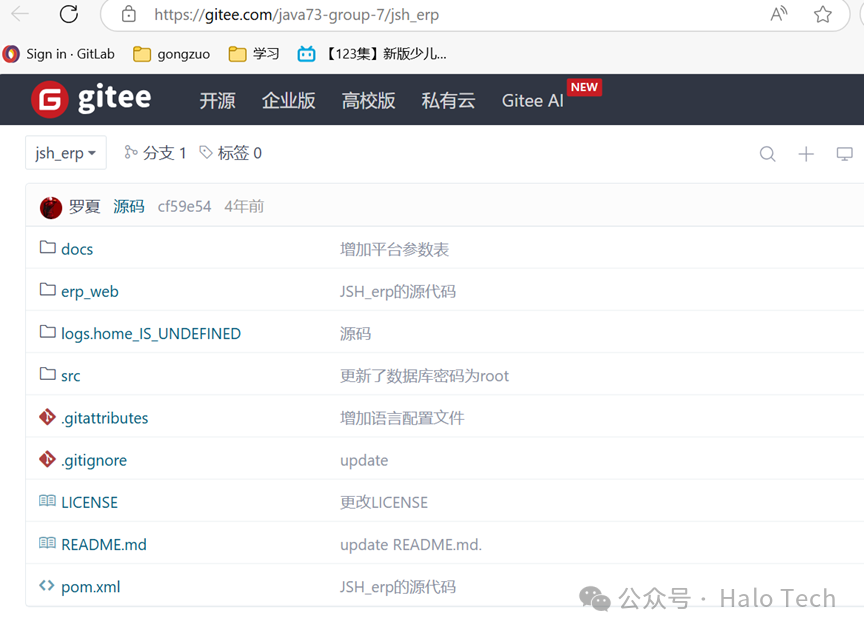Click the read aloud icon in address bar

coord(779,14)
